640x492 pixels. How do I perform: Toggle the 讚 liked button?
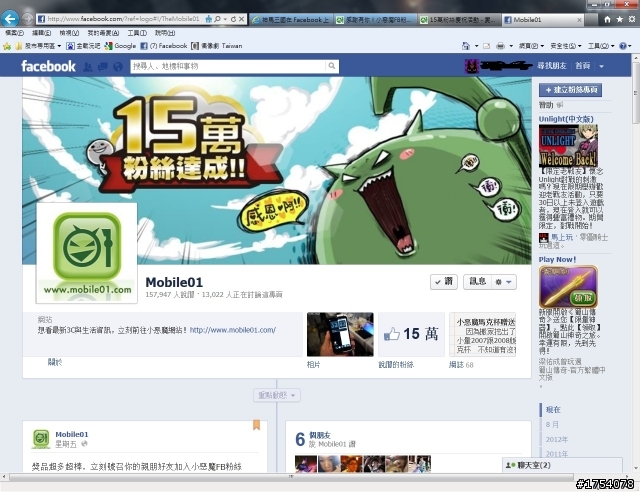coord(444,282)
